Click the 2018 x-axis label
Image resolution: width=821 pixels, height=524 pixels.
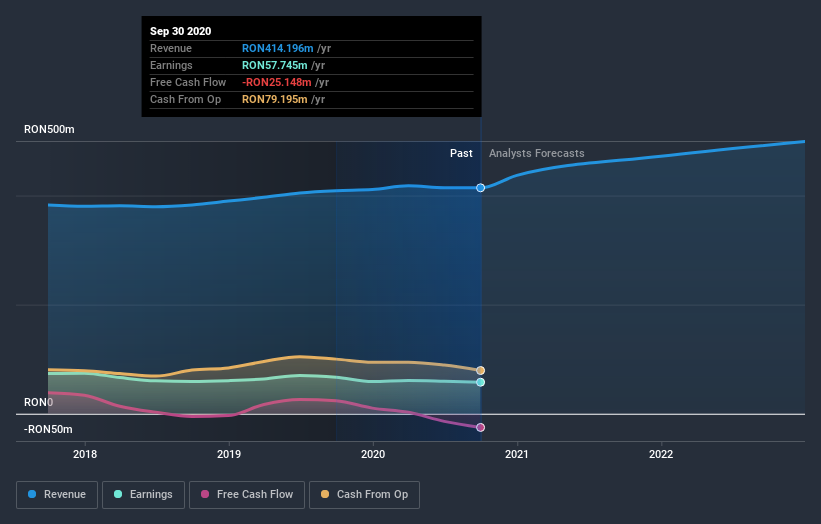pos(85,454)
